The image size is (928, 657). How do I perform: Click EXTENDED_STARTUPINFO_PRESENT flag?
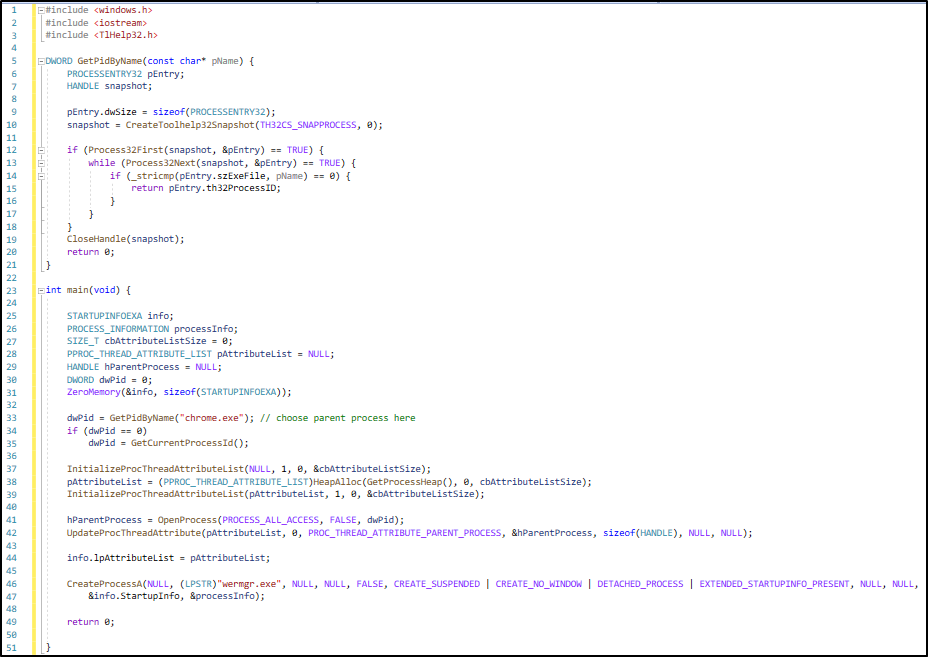pyautogui.click(x=774, y=584)
